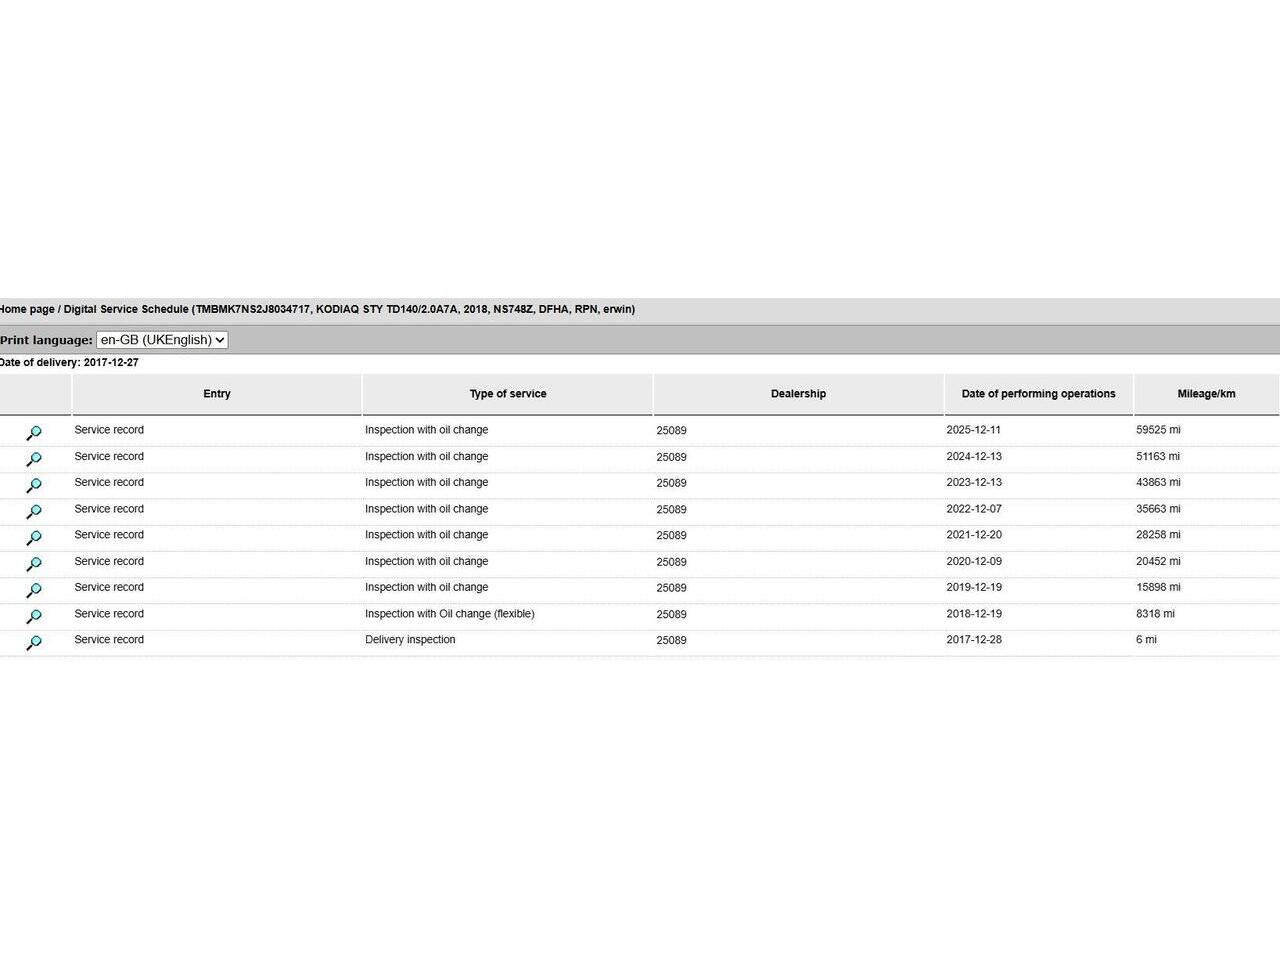1280x960 pixels.
Task: Sort by Entry column header
Action: pos(217,394)
